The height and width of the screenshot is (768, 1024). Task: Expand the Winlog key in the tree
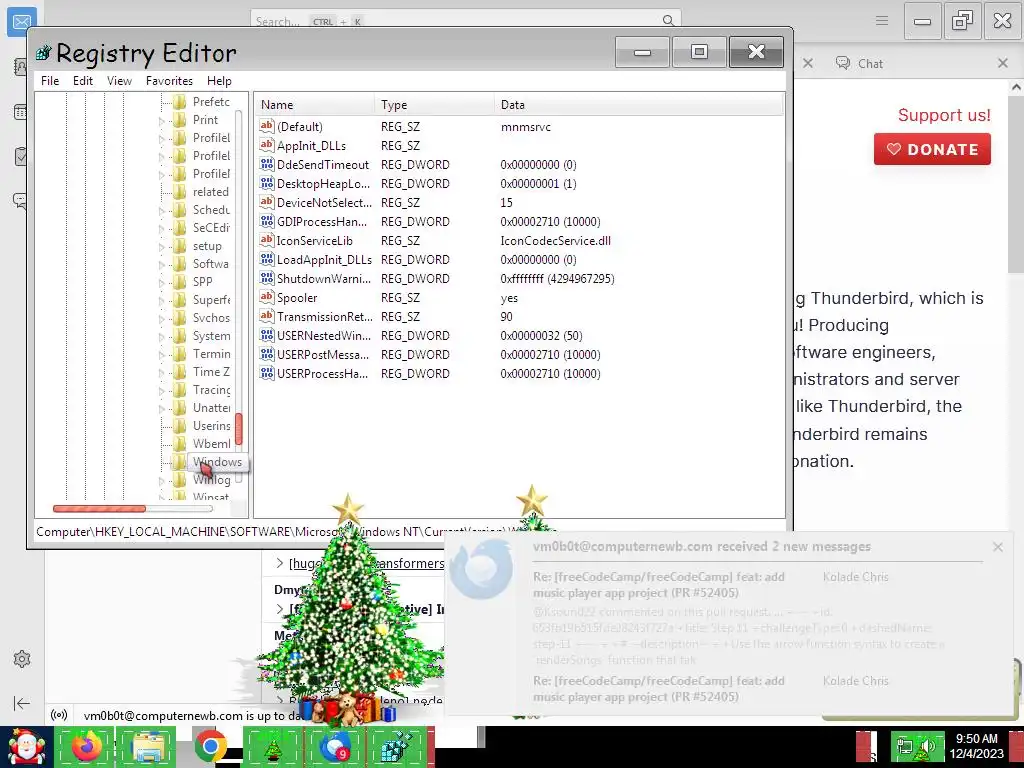[162, 481]
